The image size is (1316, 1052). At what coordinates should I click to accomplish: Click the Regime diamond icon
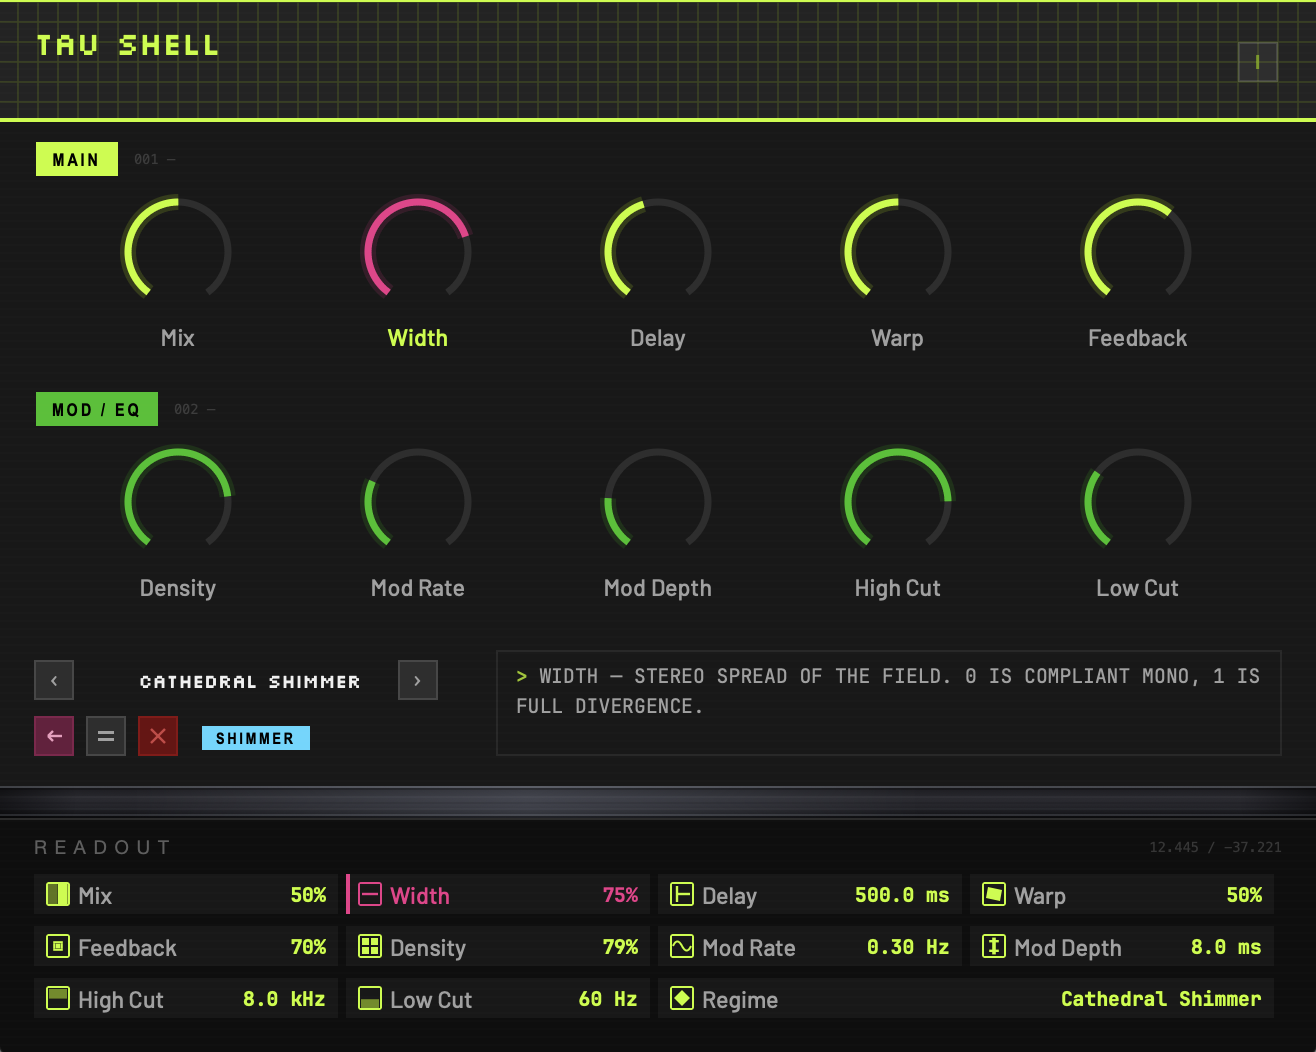(x=682, y=998)
